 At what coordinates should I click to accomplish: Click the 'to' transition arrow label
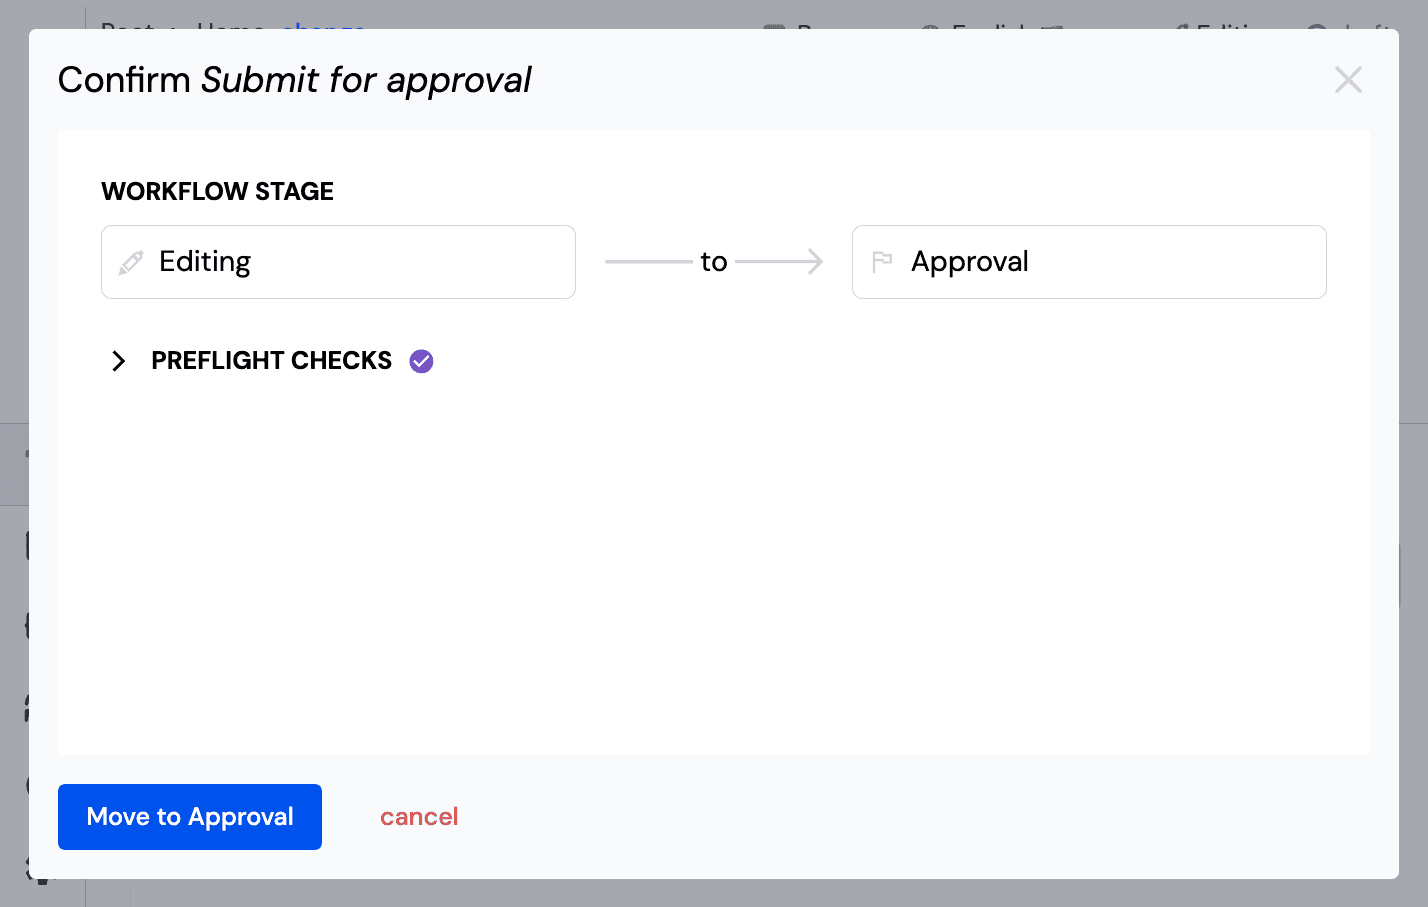pyautogui.click(x=713, y=262)
